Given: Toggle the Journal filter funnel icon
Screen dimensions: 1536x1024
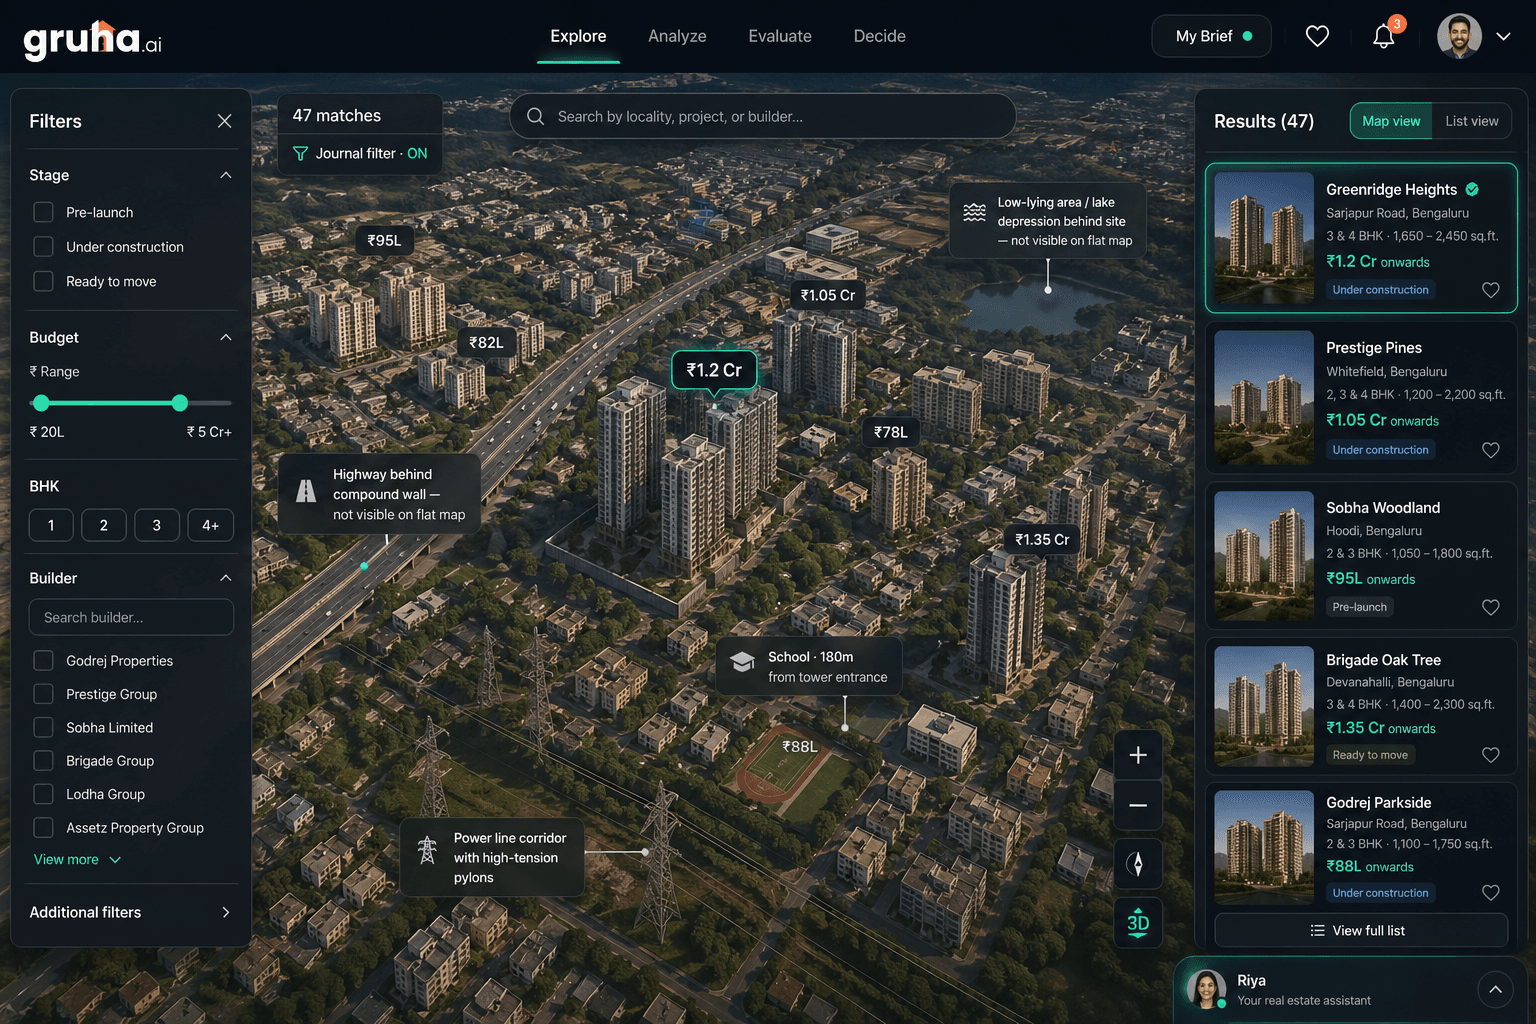Looking at the screenshot, I should click(300, 153).
